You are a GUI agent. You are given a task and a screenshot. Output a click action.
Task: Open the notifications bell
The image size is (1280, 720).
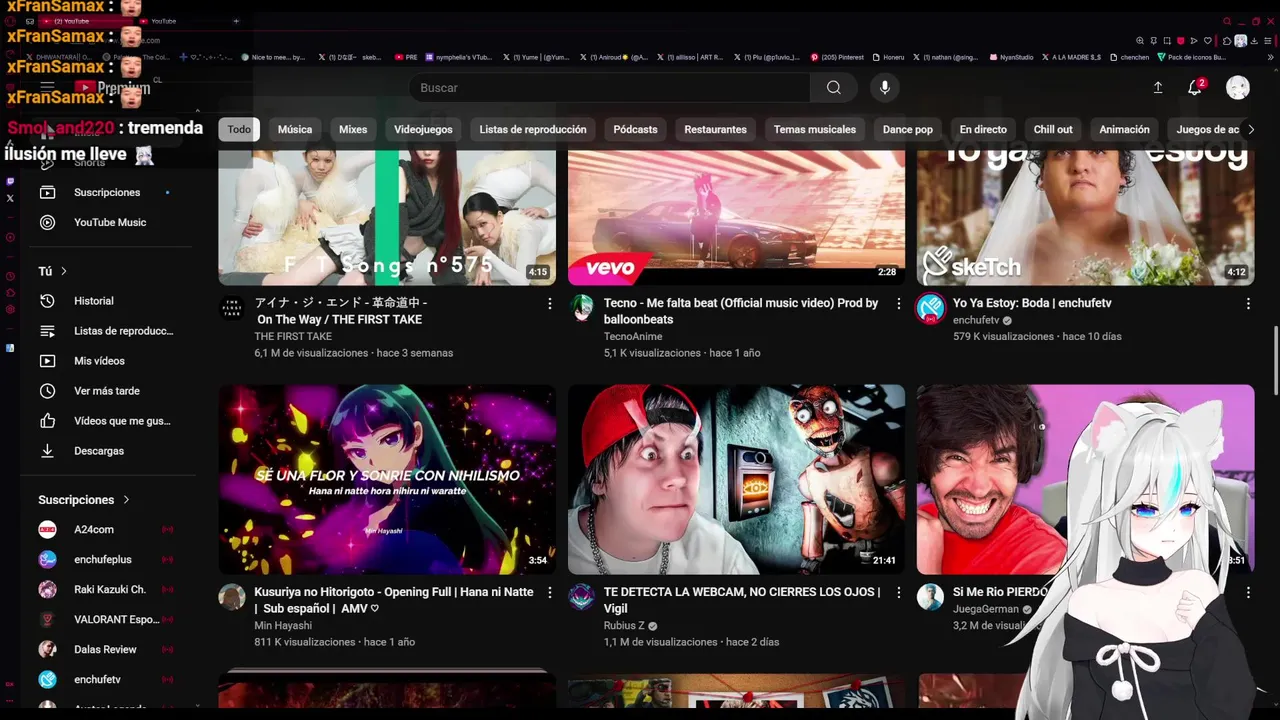point(1195,88)
